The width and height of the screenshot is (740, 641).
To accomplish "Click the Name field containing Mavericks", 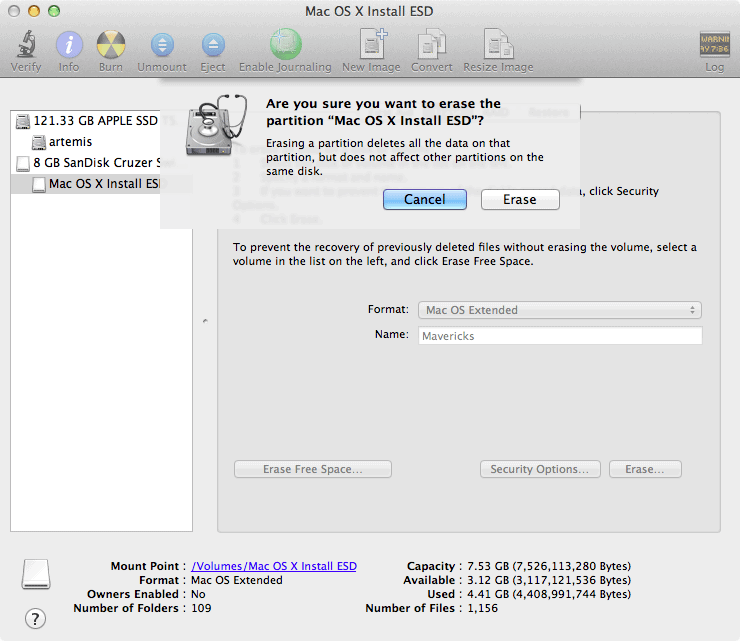I will pos(560,336).
